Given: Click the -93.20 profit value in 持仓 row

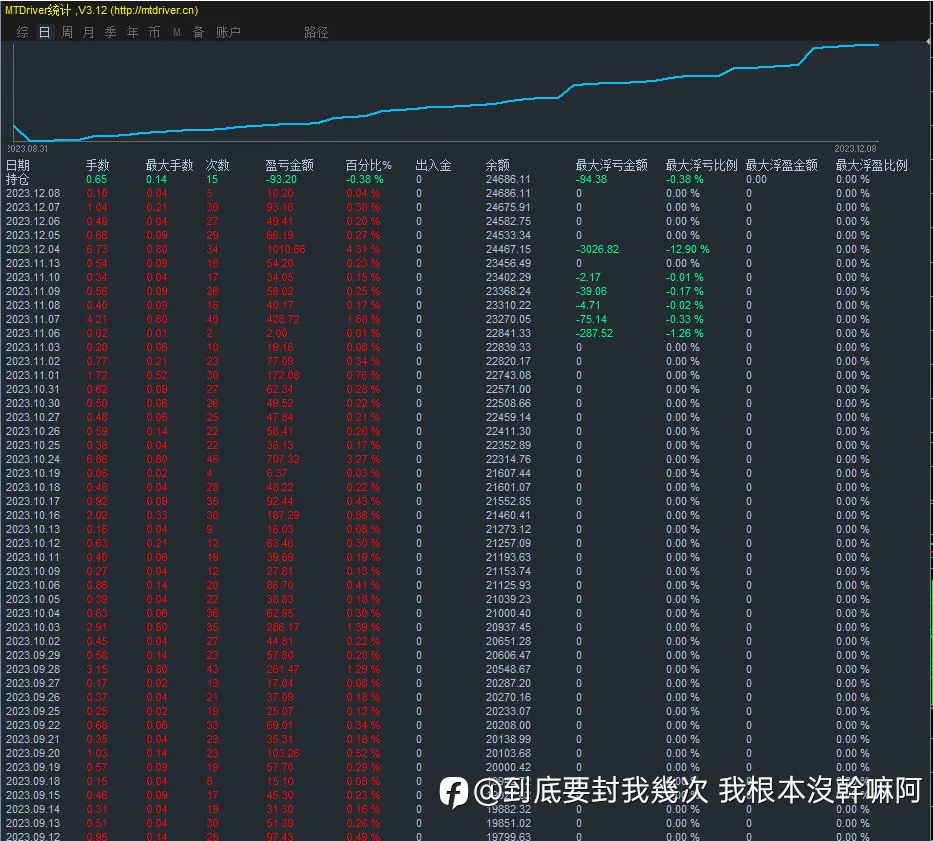Looking at the screenshot, I should click(281, 179).
